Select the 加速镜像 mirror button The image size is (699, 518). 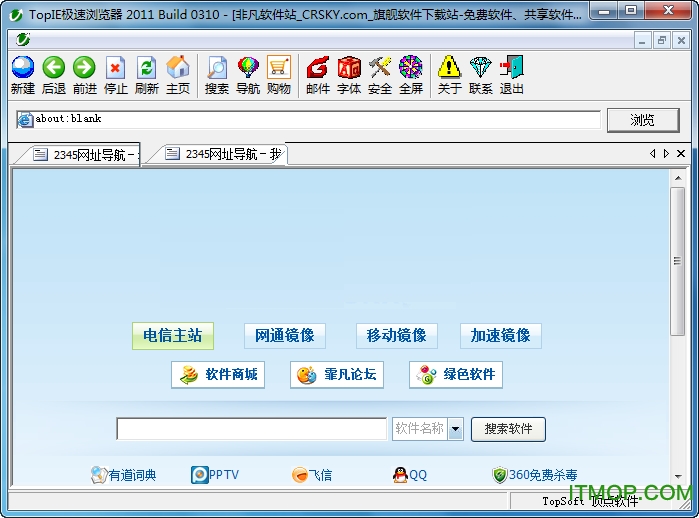[x=501, y=336]
